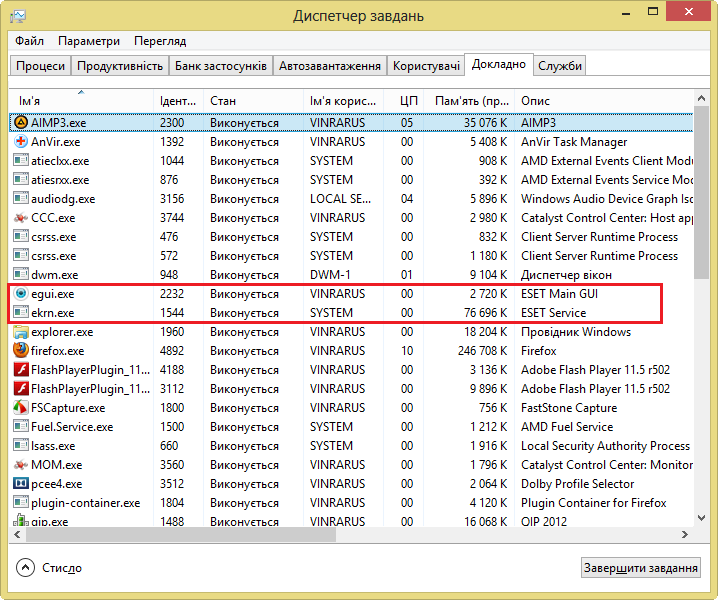Screen dimensions: 718x600
Task: Click the explorer.exe folder icon
Action: 21,332
